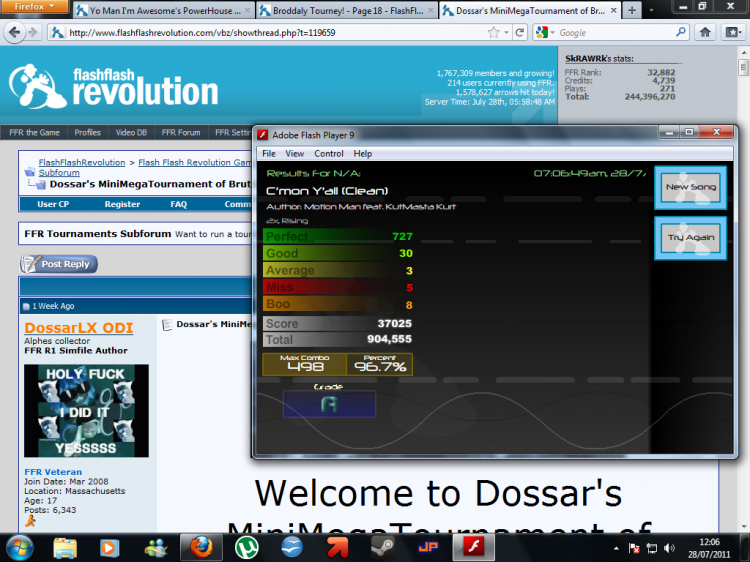Switch to the Broddaly Tourney tab

347,11
